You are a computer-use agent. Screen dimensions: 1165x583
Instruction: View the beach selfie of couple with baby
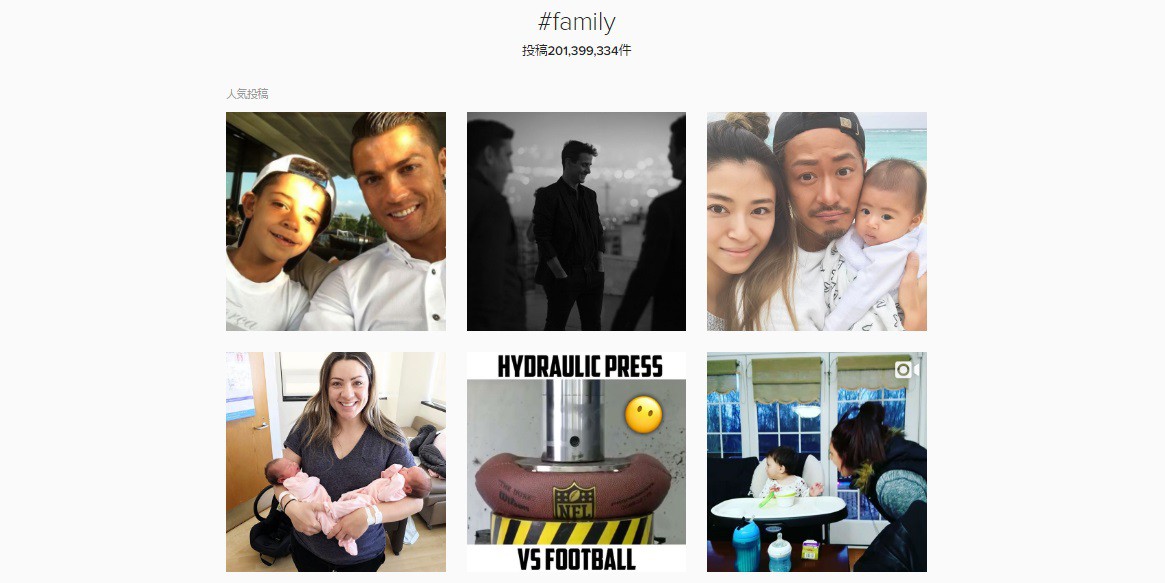pyautogui.click(x=817, y=221)
